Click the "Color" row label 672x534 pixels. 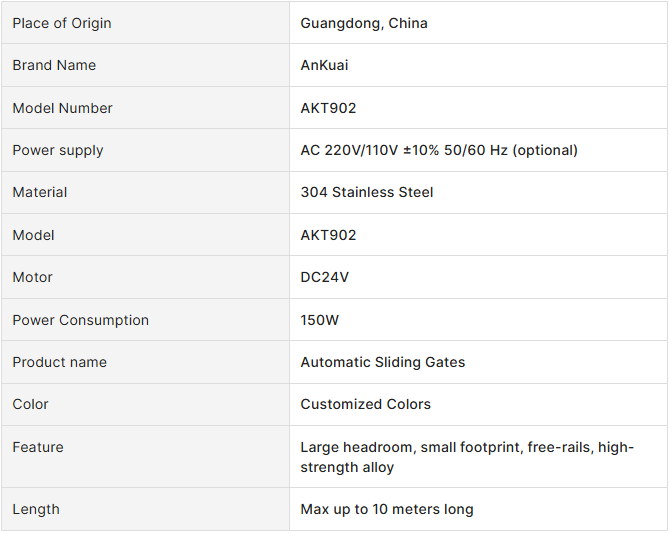coord(30,404)
